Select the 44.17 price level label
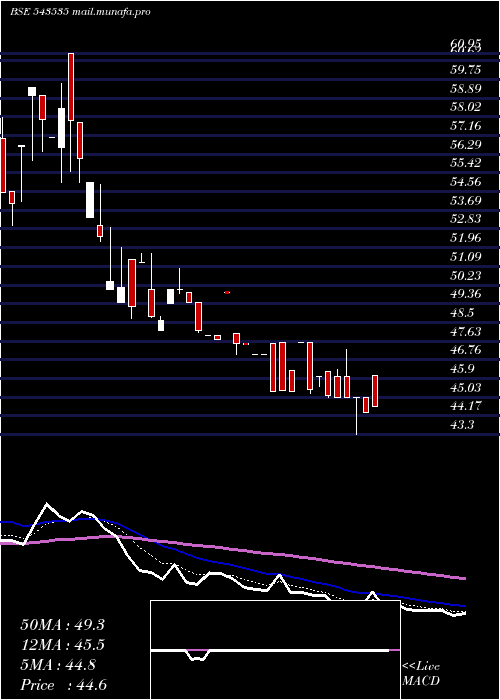The image size is (500, 700). point(466,406)
